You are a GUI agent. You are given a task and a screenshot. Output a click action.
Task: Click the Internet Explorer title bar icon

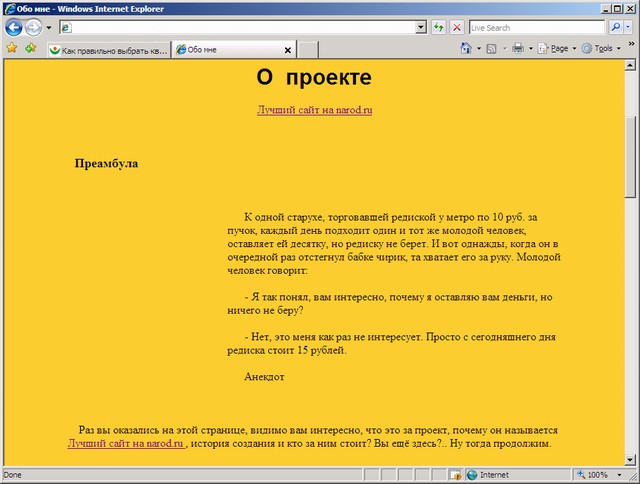[9, 9]
